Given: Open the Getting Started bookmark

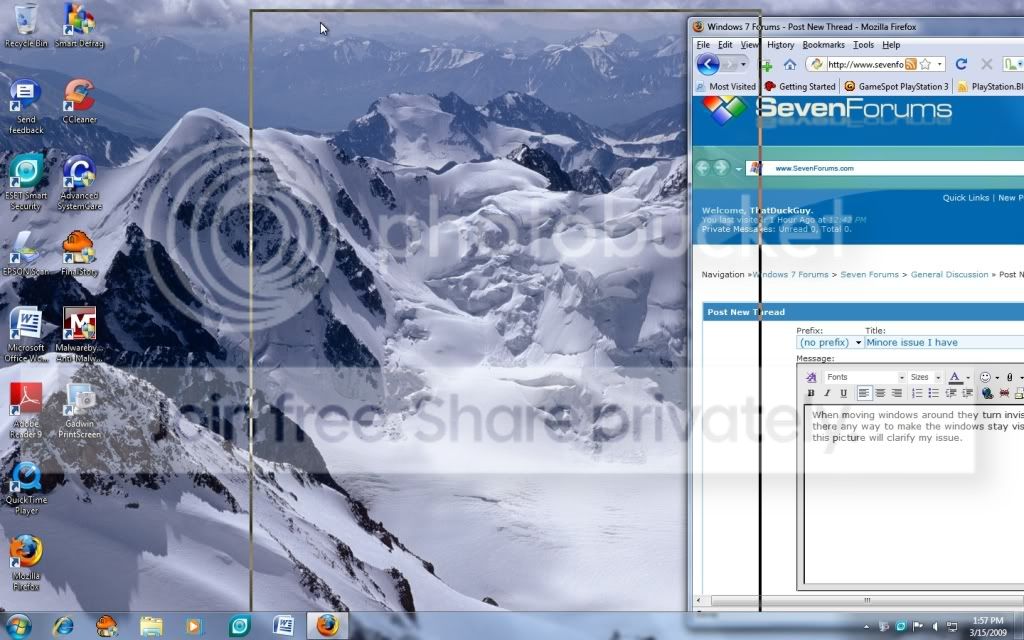Looking at the screenshot, I should pos(800,86).
